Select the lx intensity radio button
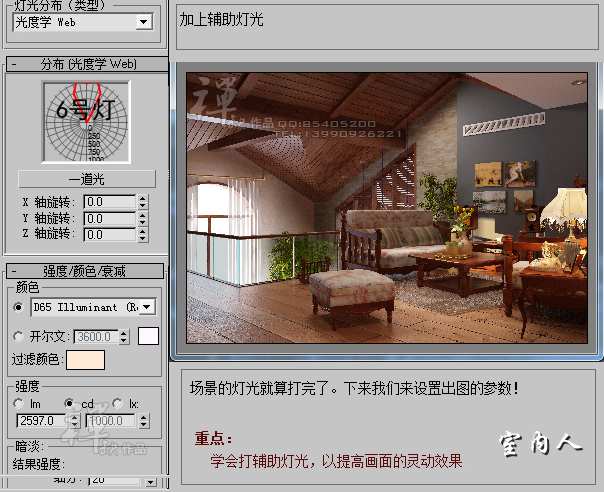This screenshot has height=492, width=604. (x=117, y=403)
